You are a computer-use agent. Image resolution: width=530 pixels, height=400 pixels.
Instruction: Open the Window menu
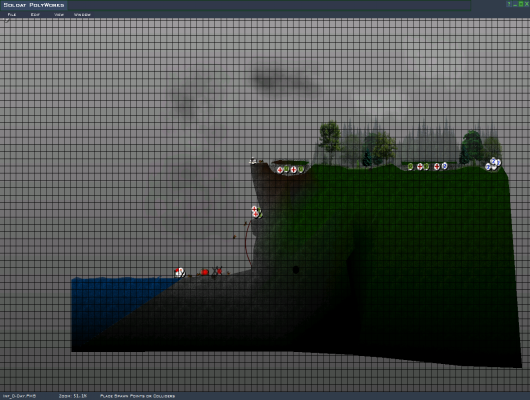(82, 15)
